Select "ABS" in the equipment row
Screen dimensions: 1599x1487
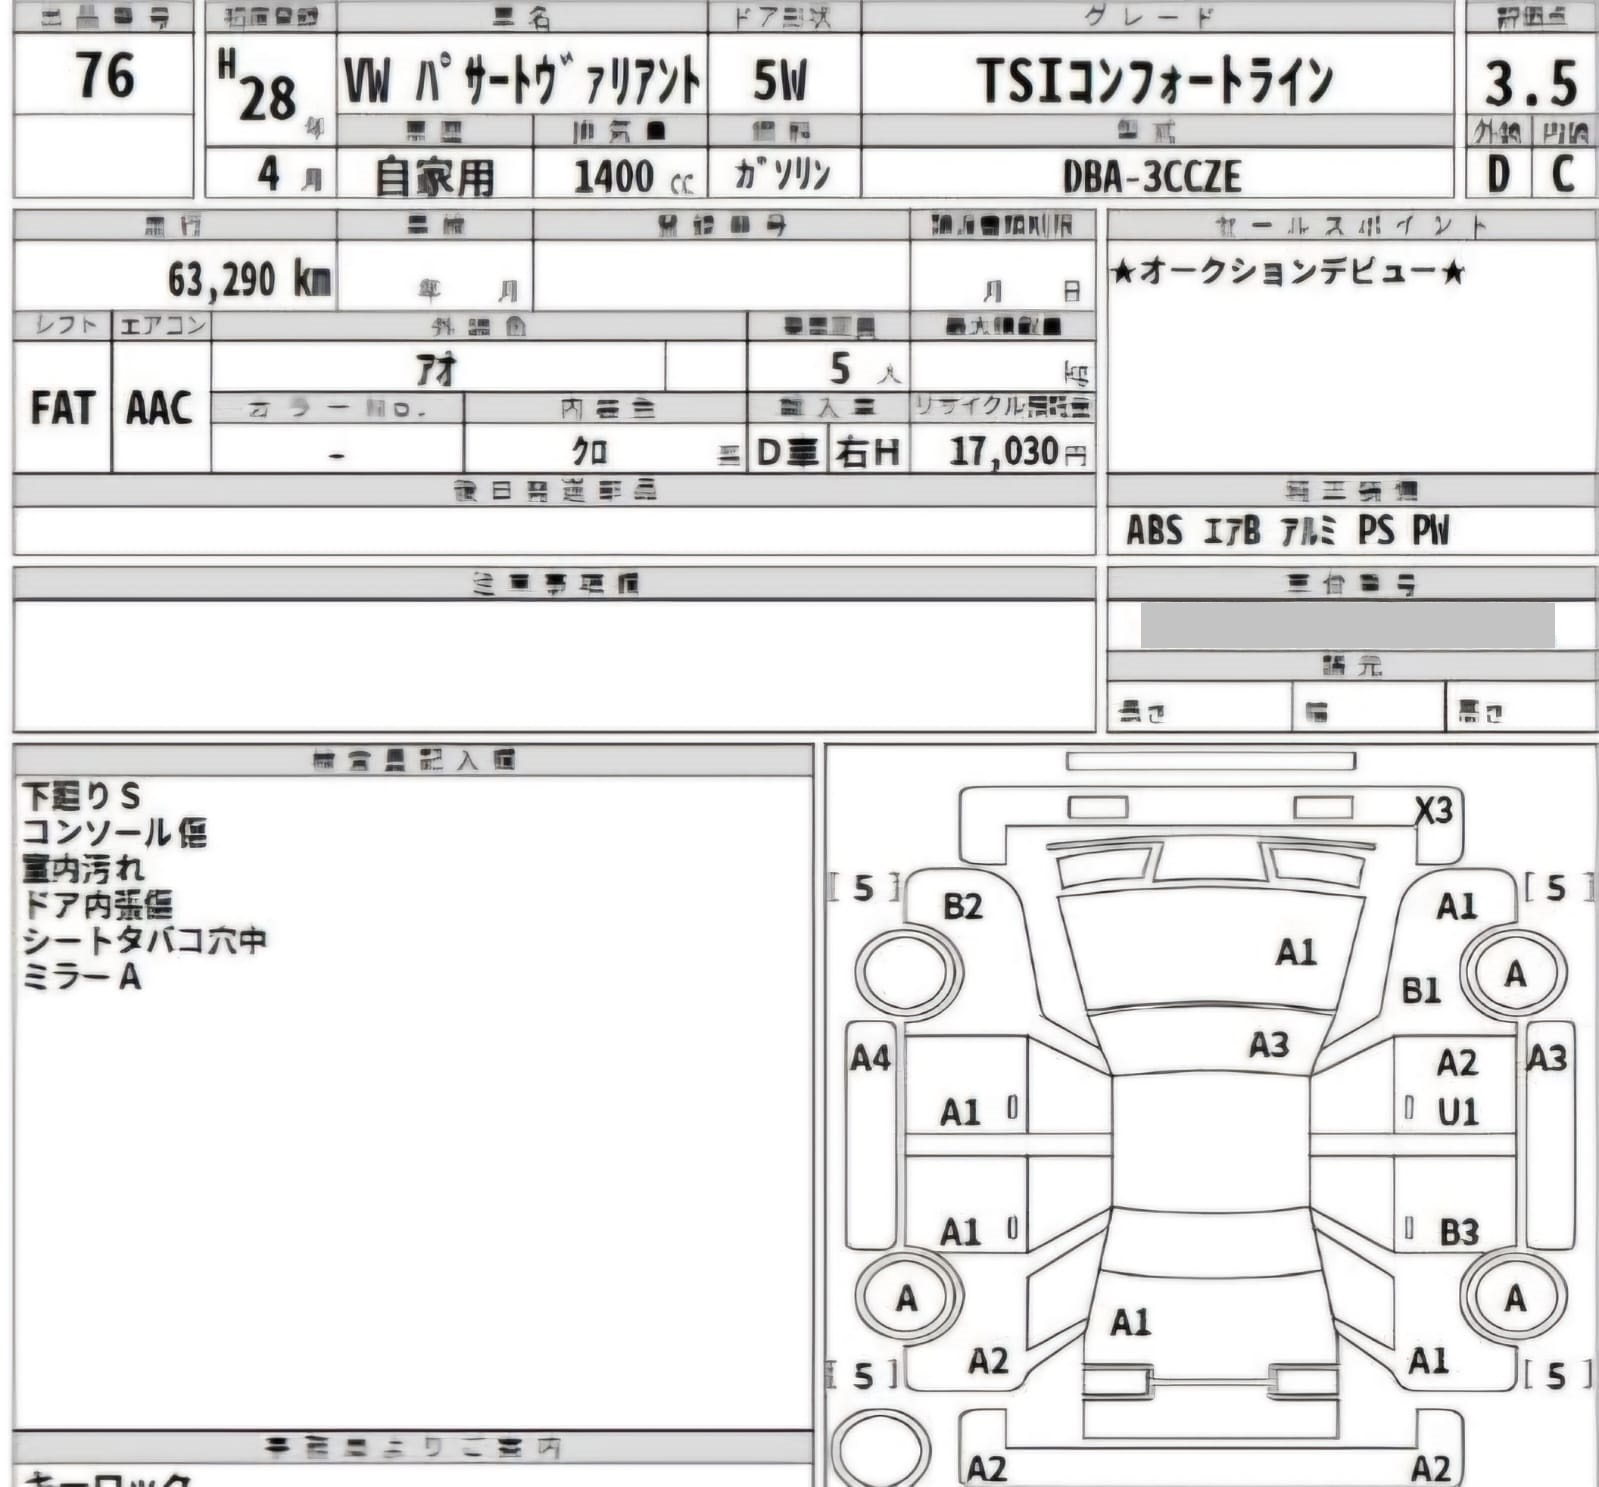pyautogui.click(x=1154, y=530)
